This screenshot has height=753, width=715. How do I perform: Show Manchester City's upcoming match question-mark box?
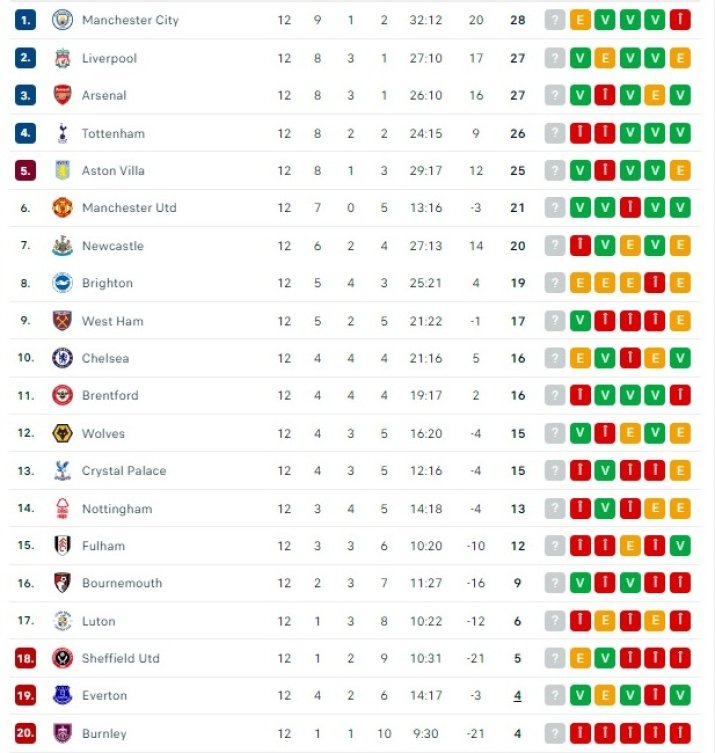pyautogui.click(x=555, y=20)
